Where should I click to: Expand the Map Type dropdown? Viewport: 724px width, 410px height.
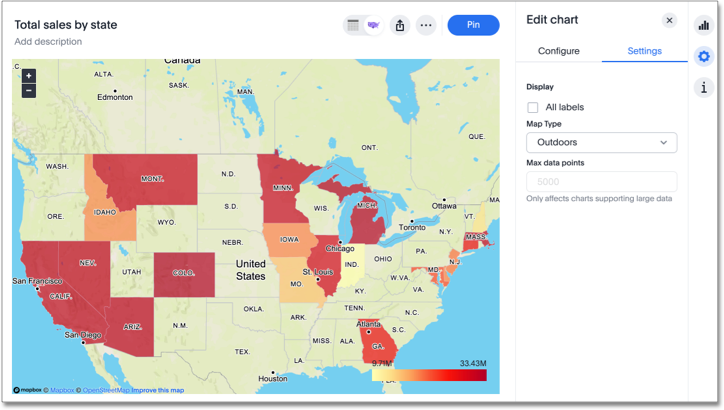pyautogui.click(x=601, y=143)
